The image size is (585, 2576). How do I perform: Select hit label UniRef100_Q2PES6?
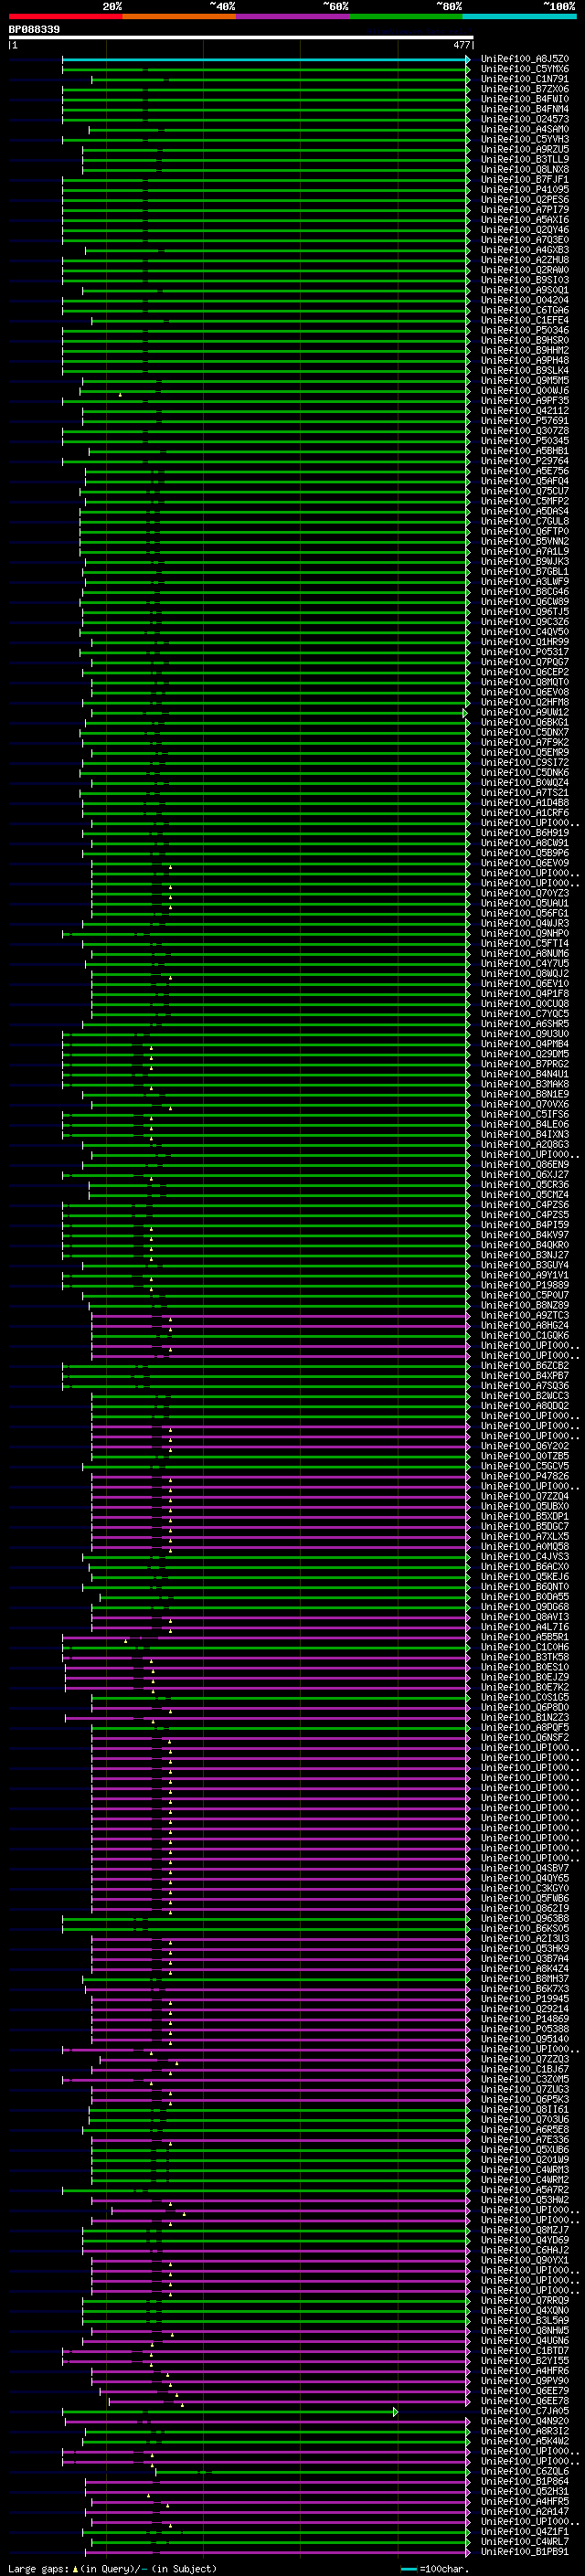(525, 199)
